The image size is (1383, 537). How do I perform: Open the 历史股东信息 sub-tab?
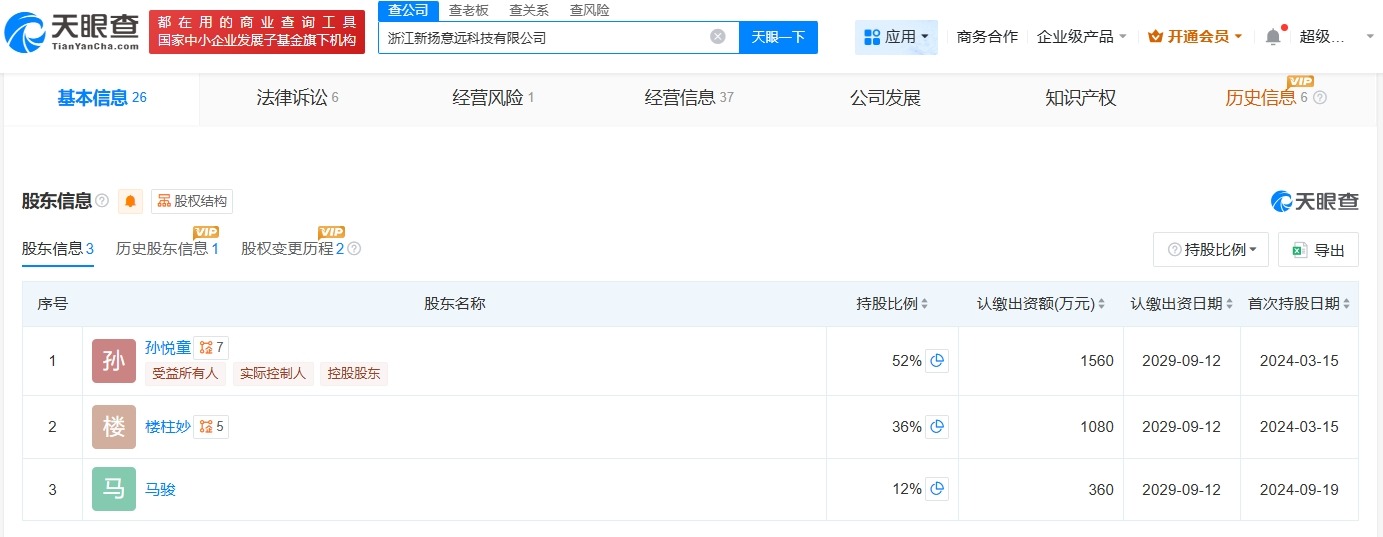pos(166,249)
